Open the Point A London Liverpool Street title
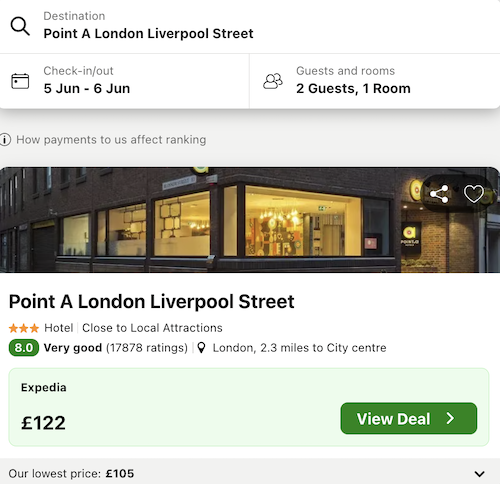 tap(152, 302)
